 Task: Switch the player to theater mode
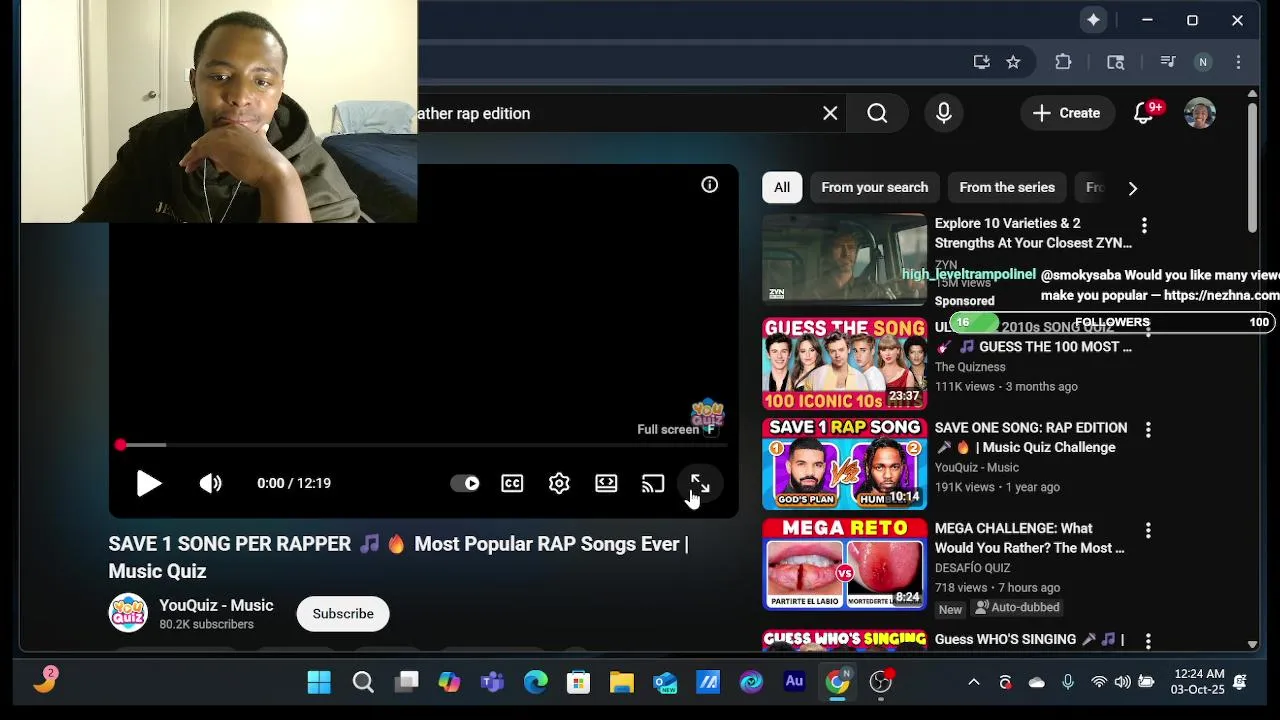point(606,483)
